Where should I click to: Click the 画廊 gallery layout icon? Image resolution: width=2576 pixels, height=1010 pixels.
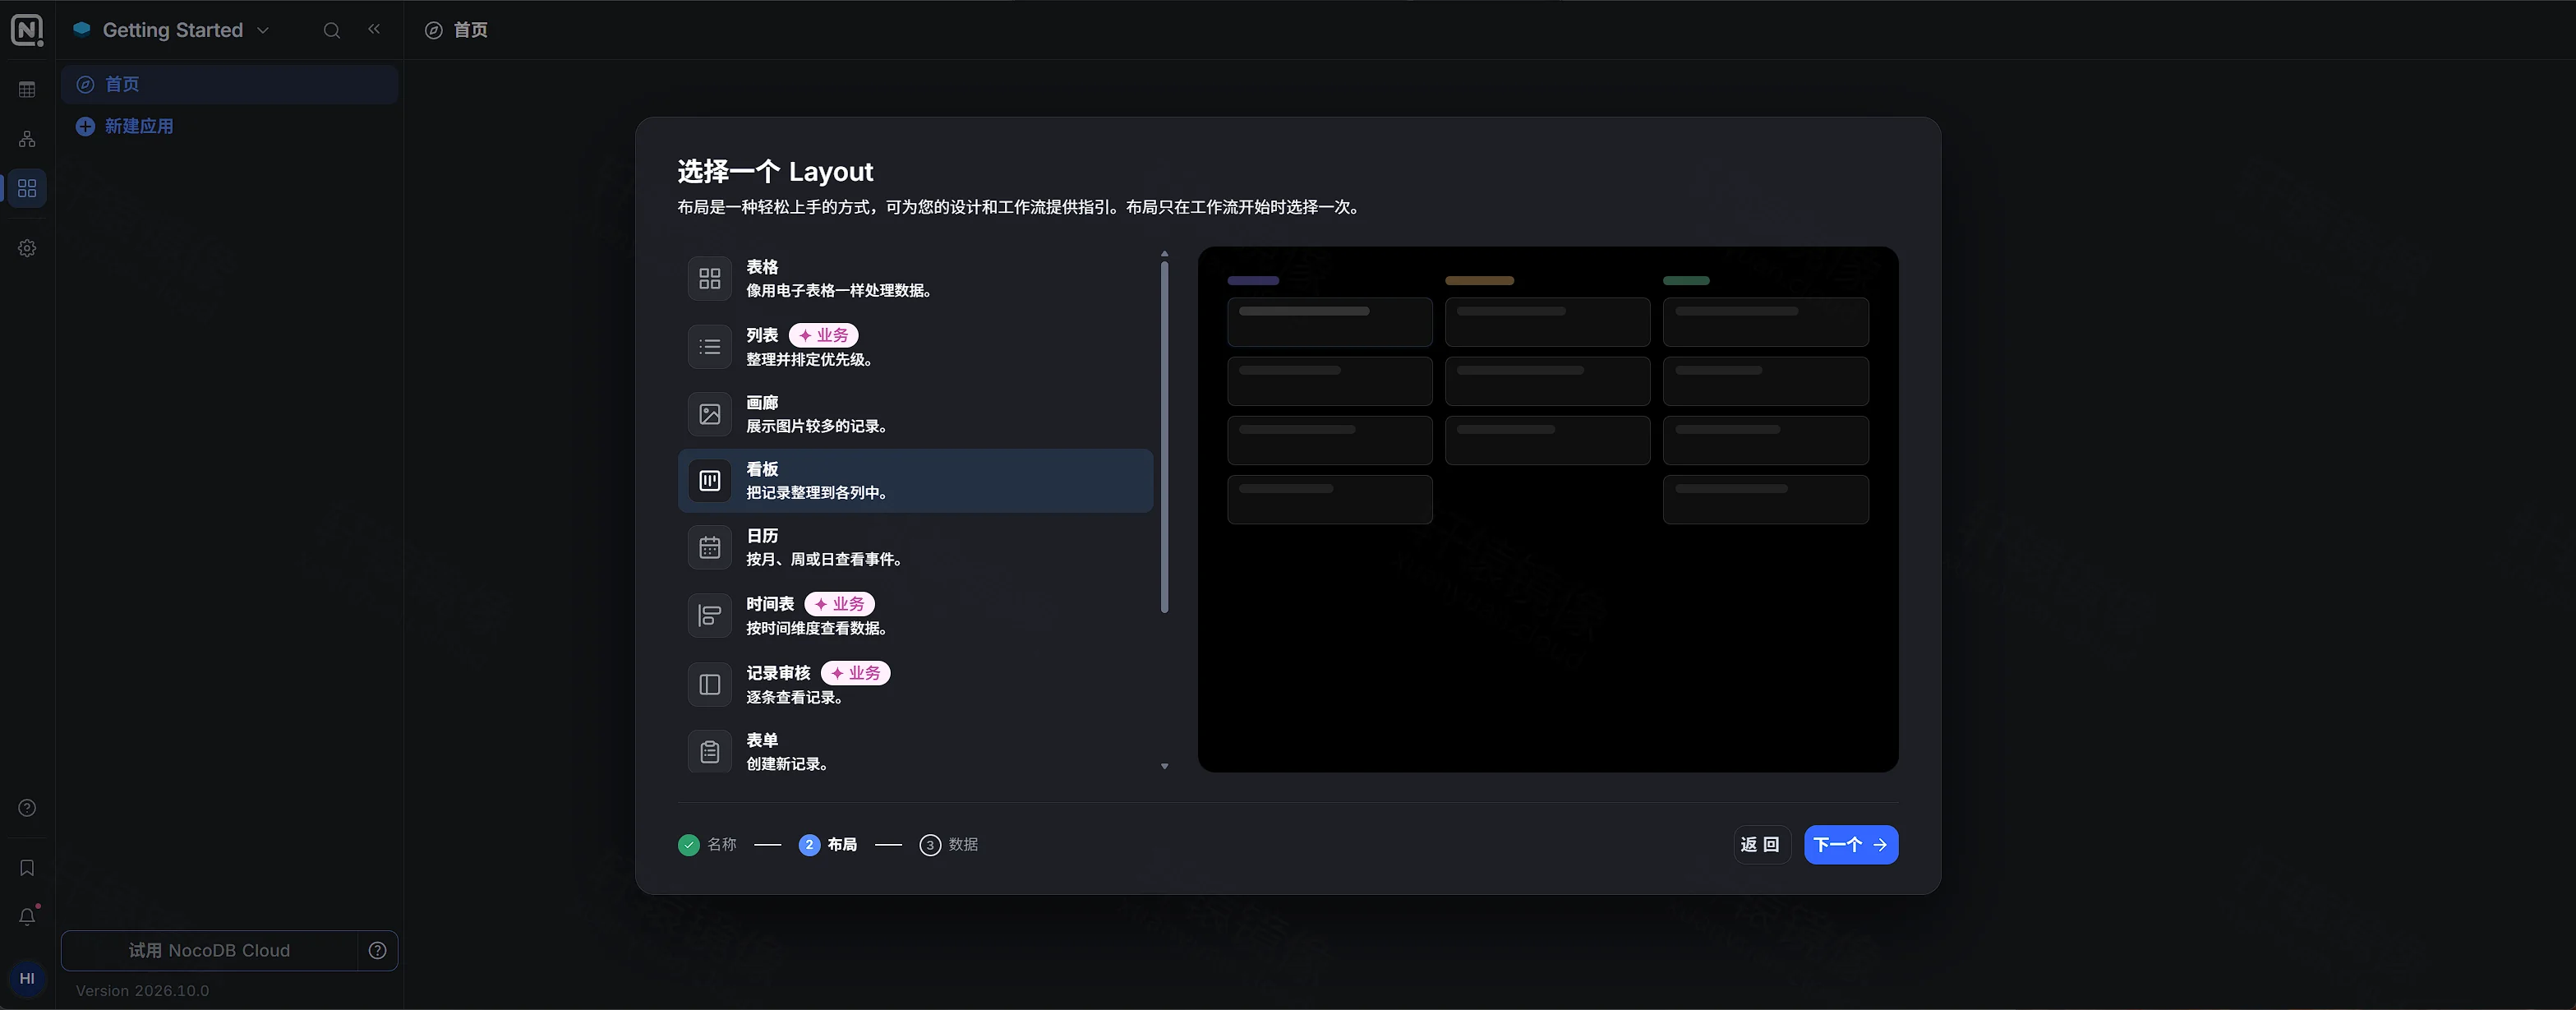[x=709, y=414]
